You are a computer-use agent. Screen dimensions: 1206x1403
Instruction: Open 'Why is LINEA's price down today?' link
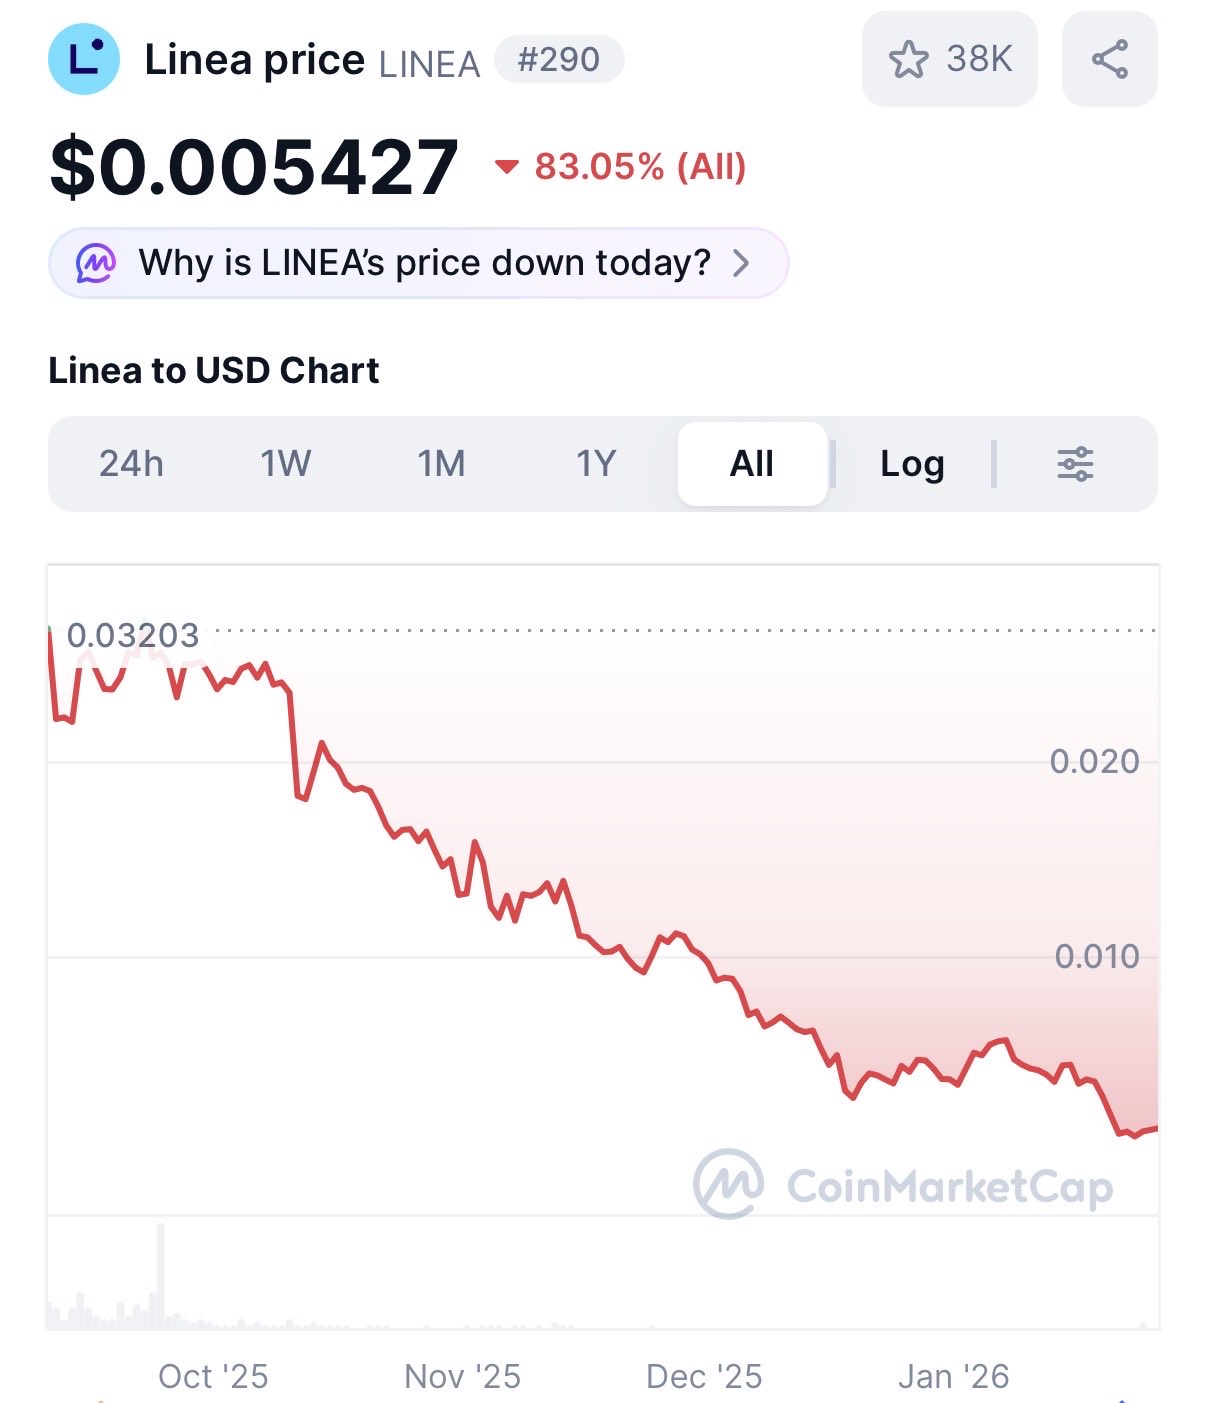pos(424,263)
